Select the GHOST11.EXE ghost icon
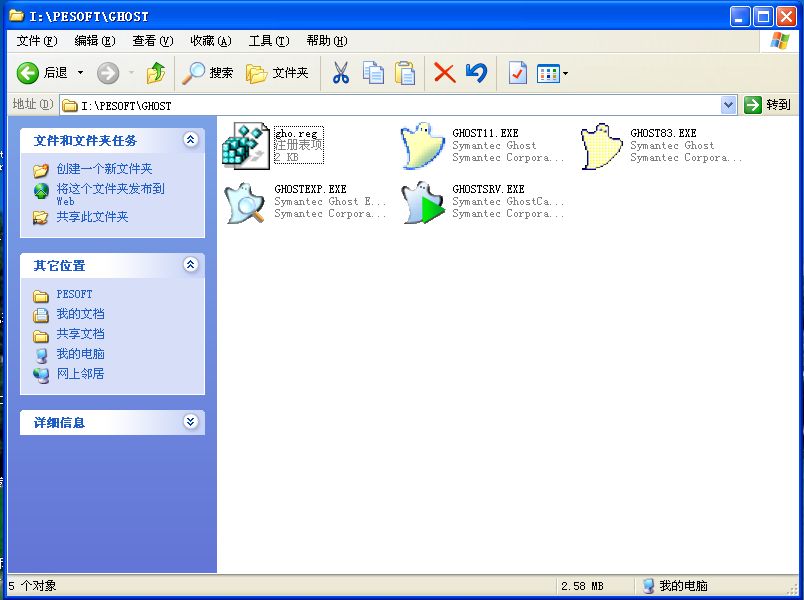Viewport: 804px width, 600px height. click(x=423, y=146)
